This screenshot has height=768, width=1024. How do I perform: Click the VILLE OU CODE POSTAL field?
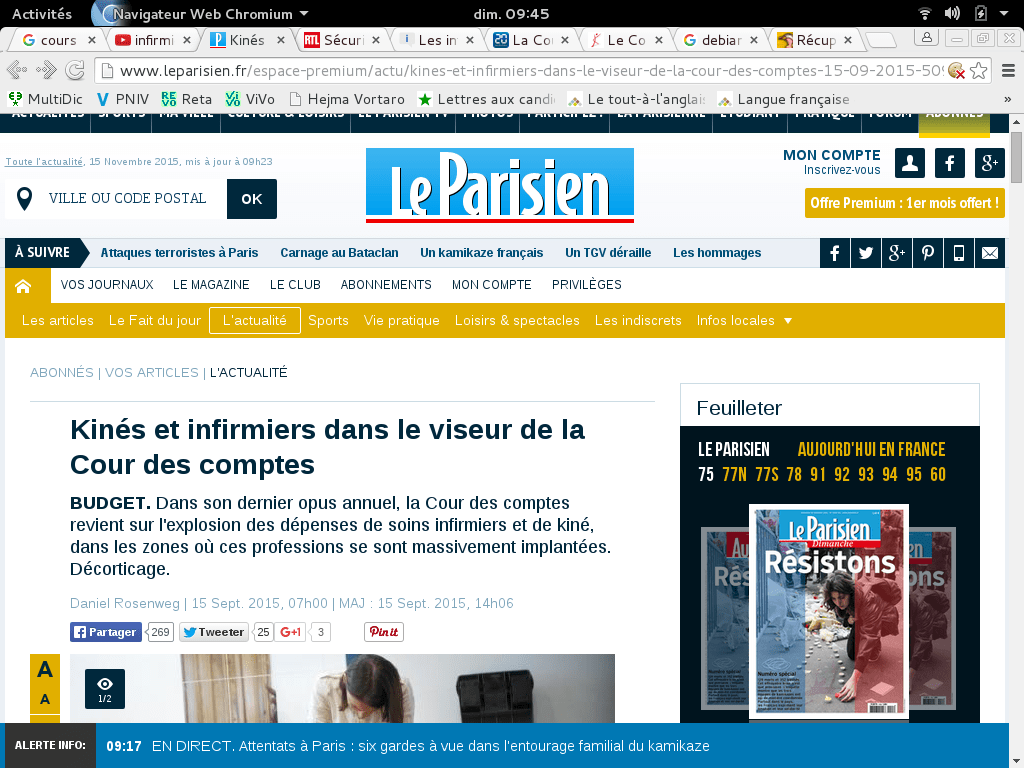pyautogui.click(x=127, y=199)
